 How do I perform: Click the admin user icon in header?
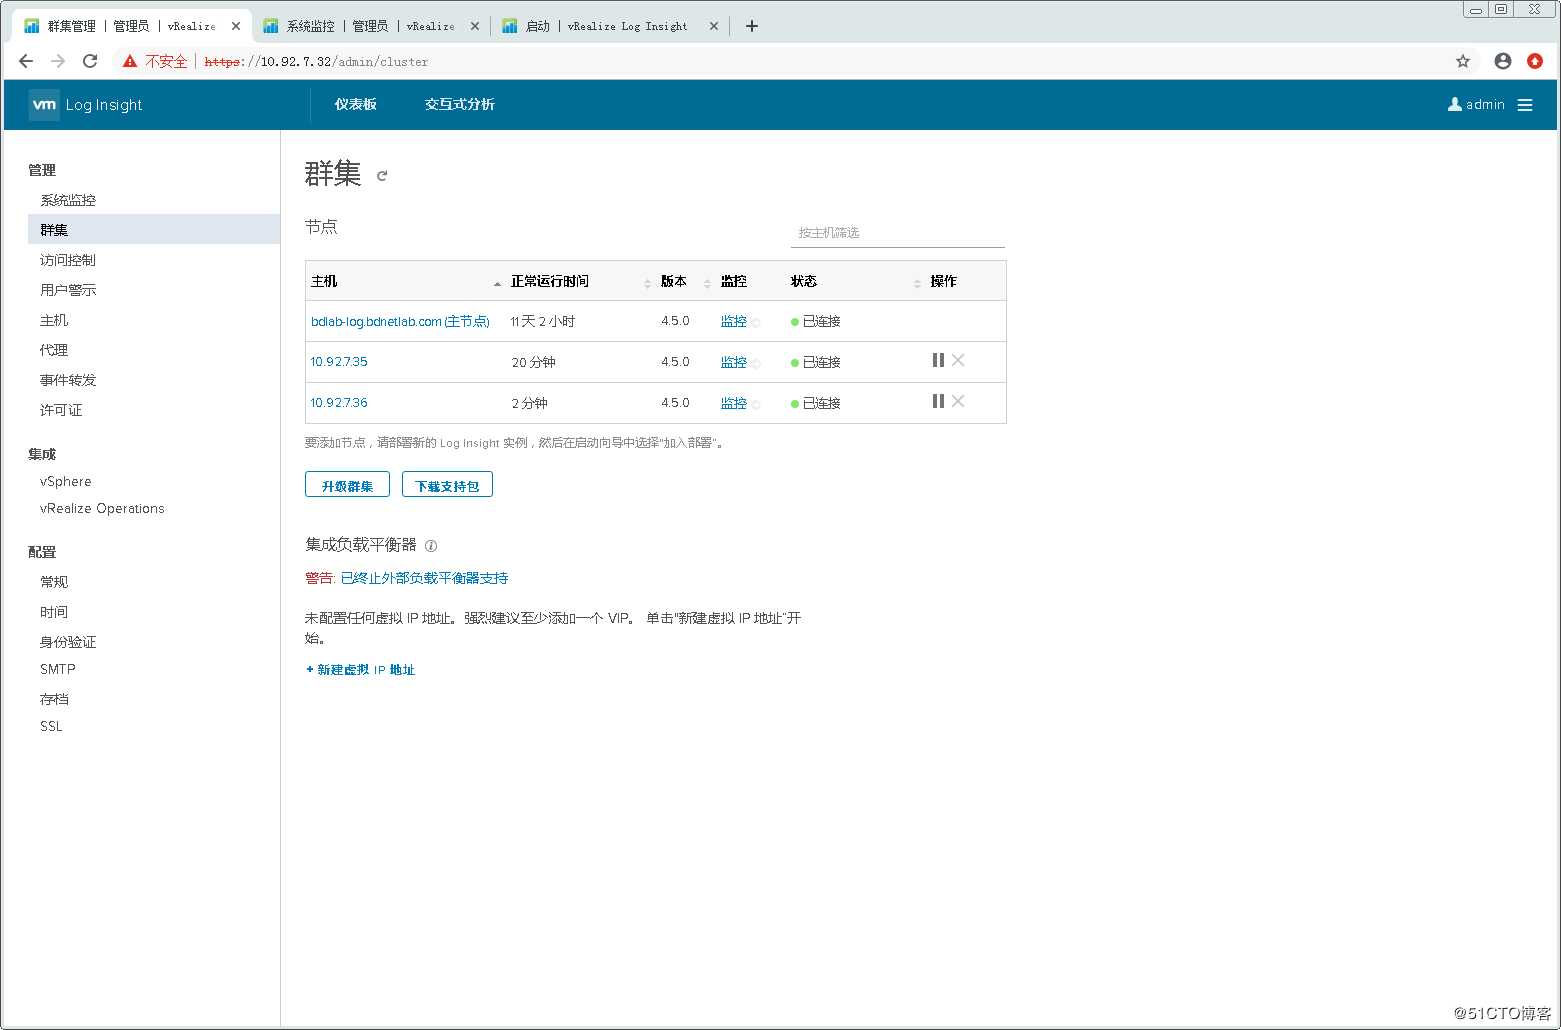tap(1455, 104)
